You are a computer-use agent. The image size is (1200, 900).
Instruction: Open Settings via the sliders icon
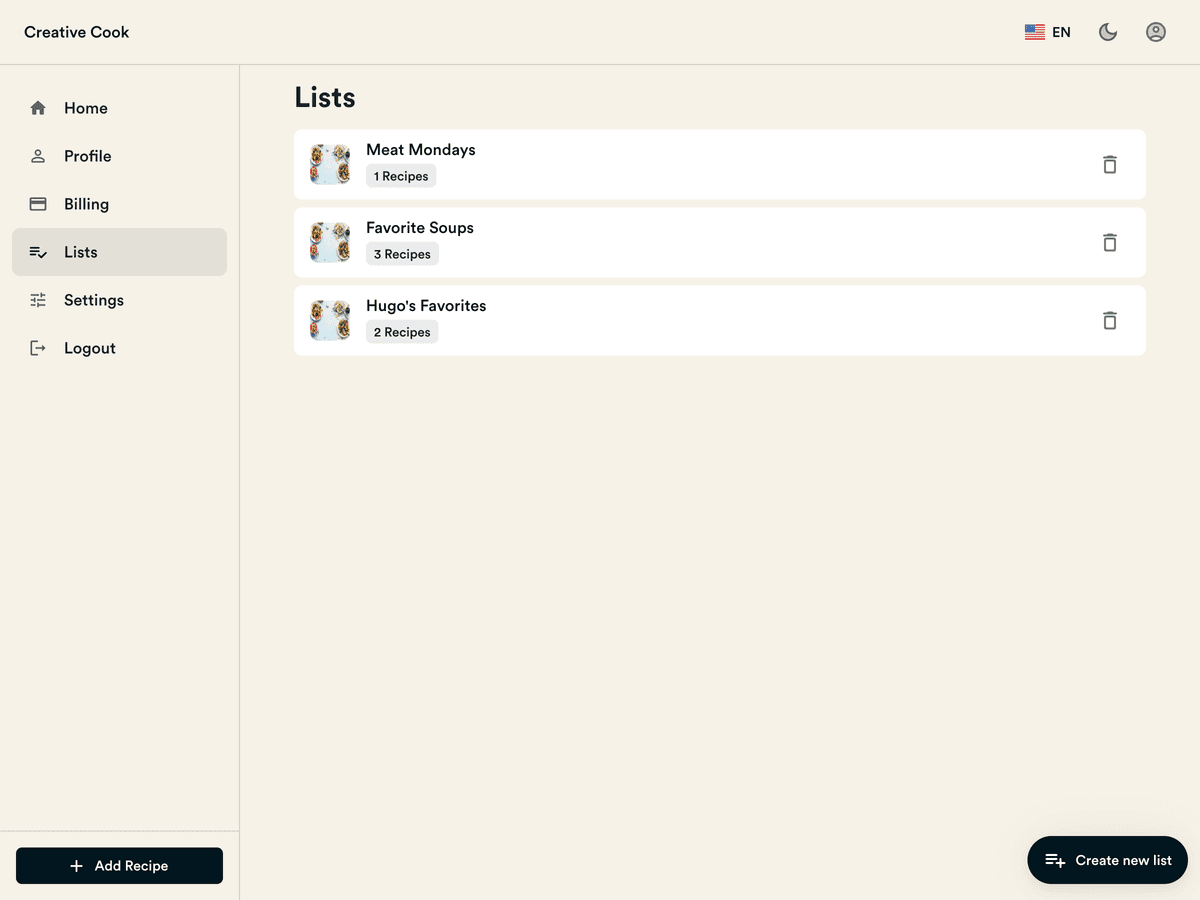pos(38,299)
